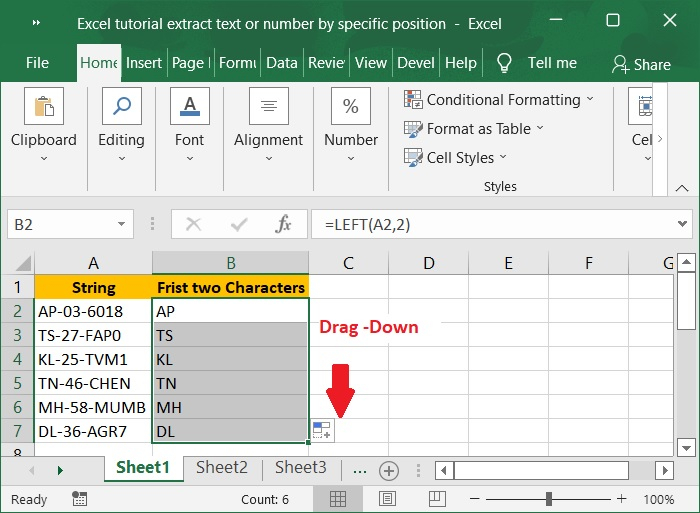Open the Clipboard group icon
This screenshot has width=700, height=513.
[x=44, y=107]
